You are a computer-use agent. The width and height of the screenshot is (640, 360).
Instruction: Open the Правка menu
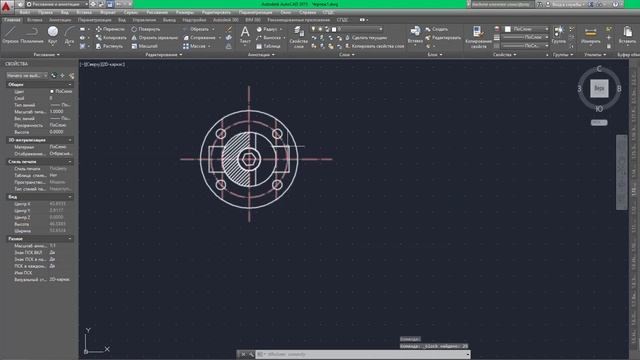(45, 12)
